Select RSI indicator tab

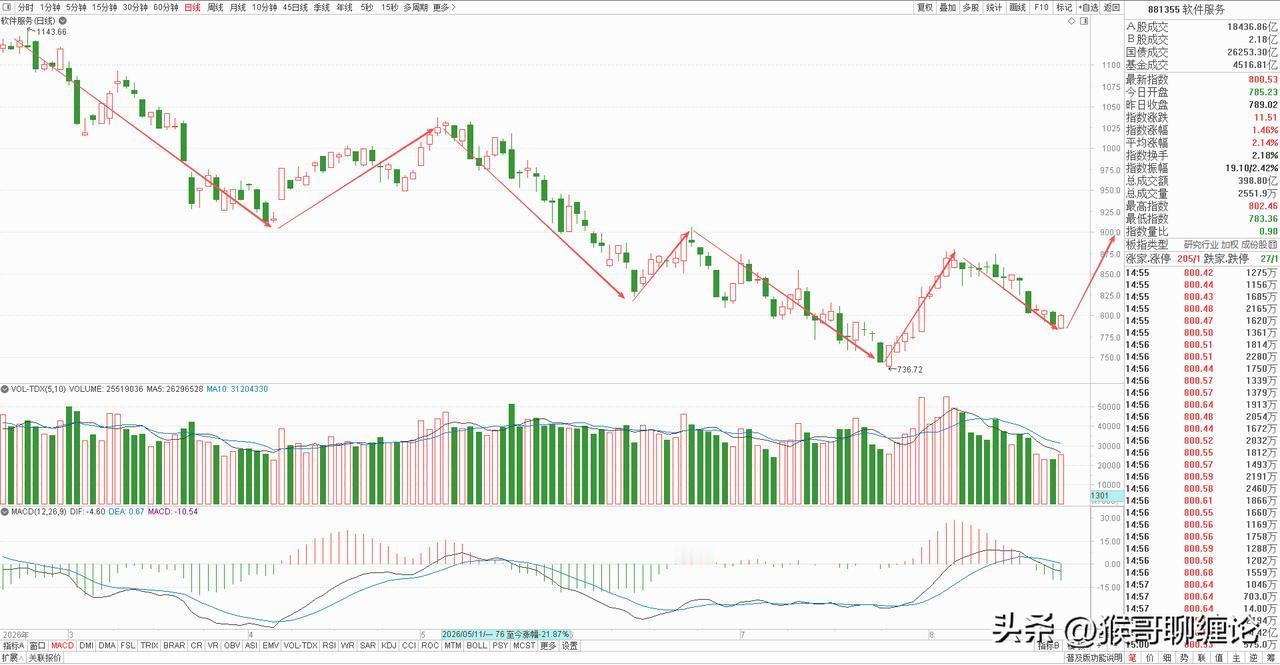point(329,646)
